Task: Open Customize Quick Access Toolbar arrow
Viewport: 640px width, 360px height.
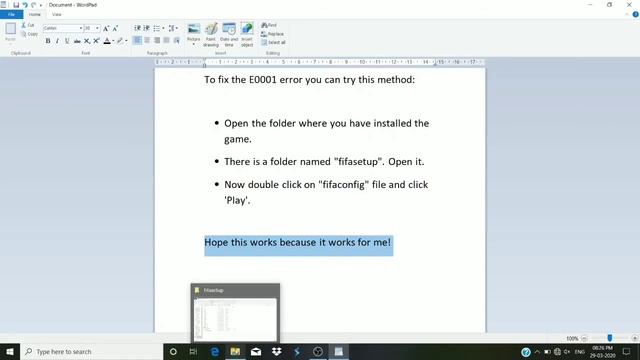Action: pos(41,5)
